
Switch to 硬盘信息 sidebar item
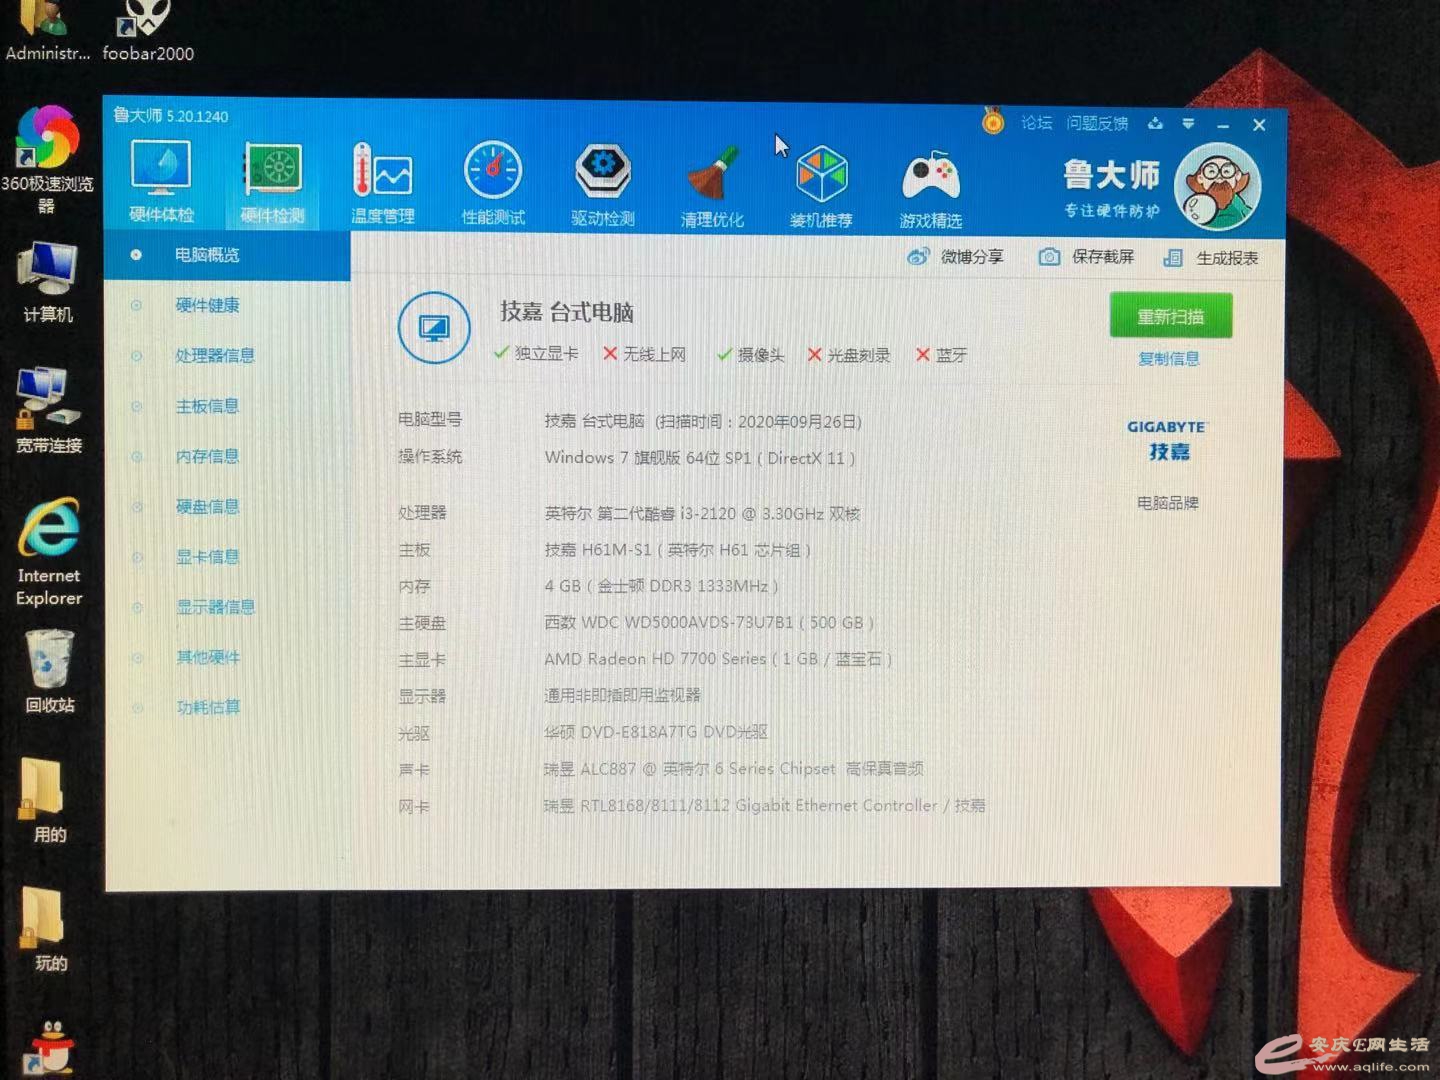pos(208,507)
